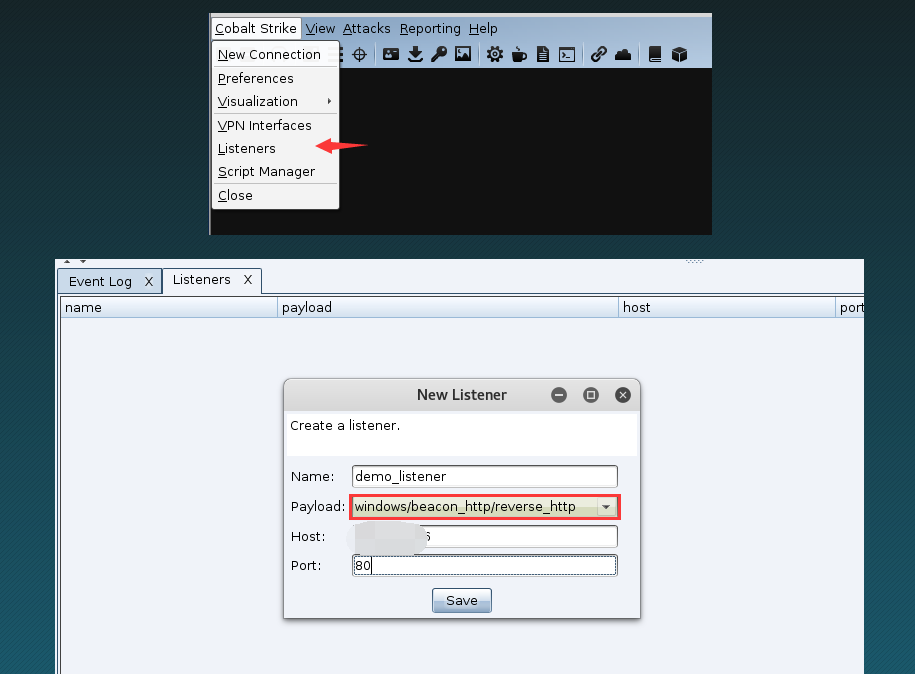Click the Host input field

(x=485, y=536)
